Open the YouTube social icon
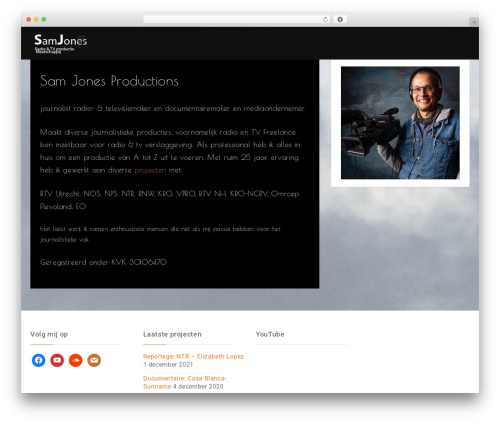 (57, 360)
